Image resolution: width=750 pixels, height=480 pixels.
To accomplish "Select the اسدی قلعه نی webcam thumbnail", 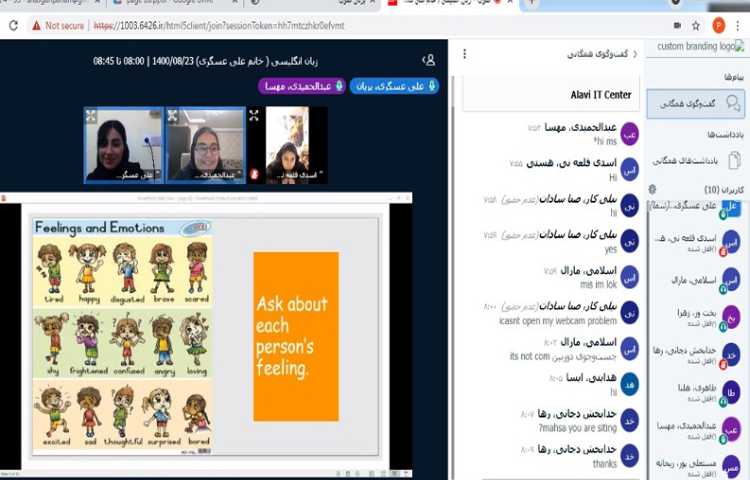I will tap(288, 145).
